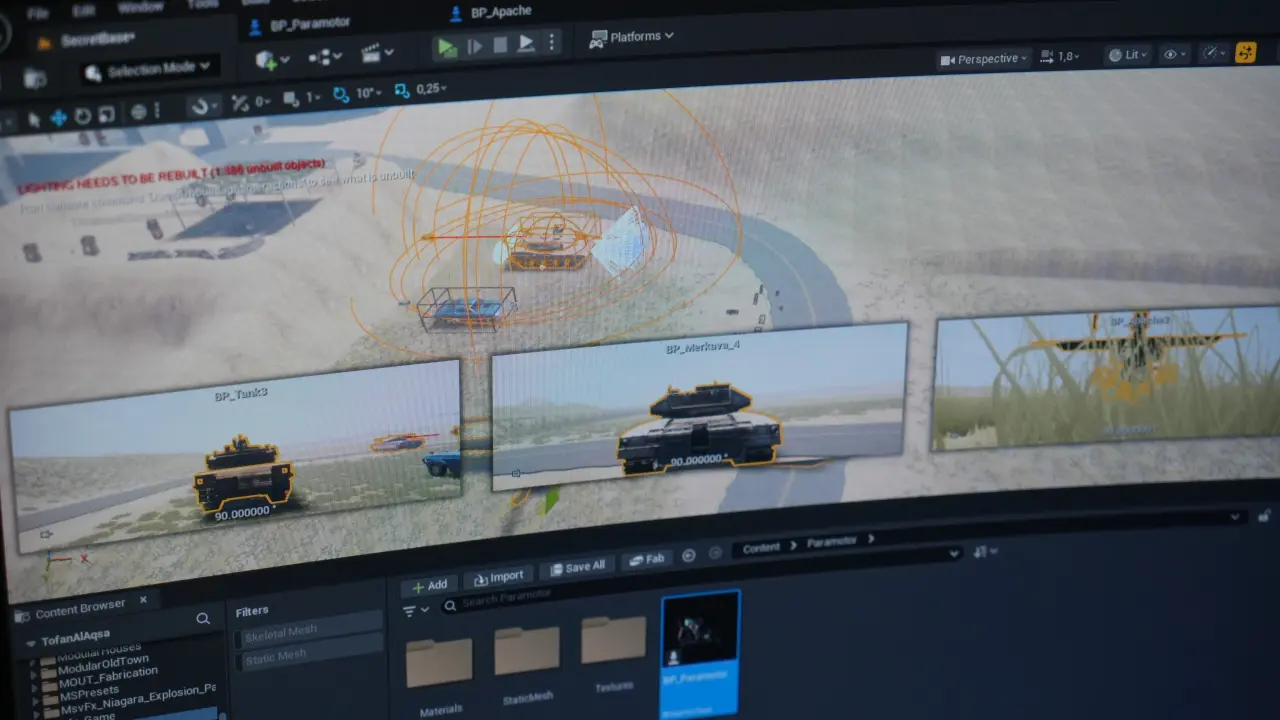This screenshot has width=1280, height=720.
Task: Click the green Play in editor button
Action: point(446,47)
